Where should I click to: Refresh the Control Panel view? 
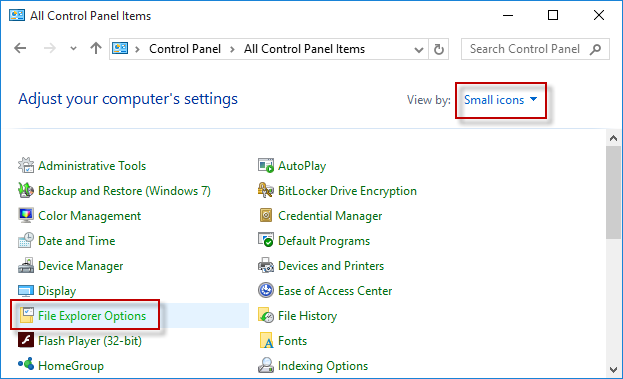(439, 49)
